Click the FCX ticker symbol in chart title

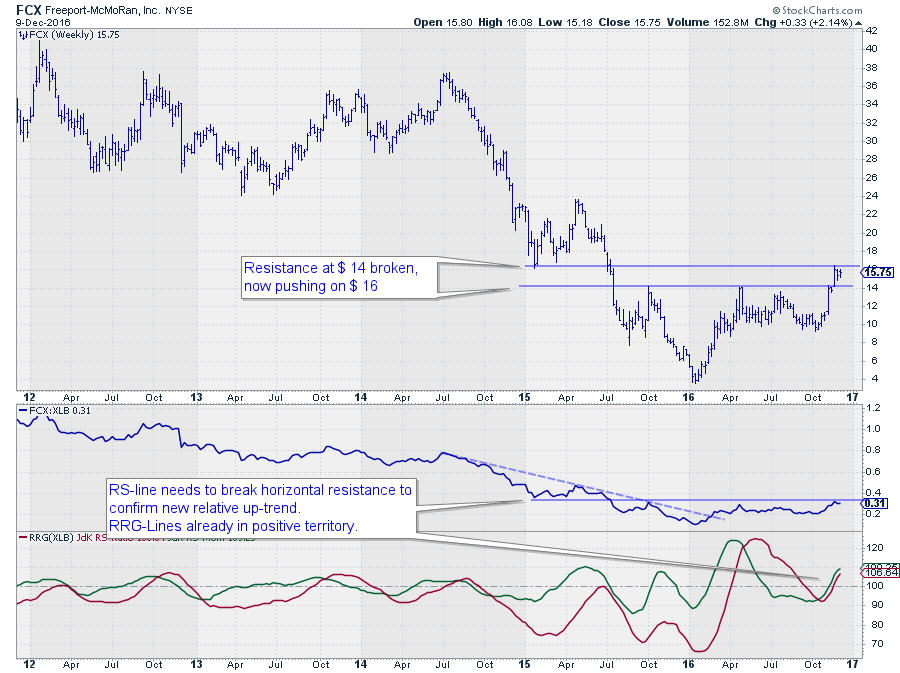click(x=29, y=10)
